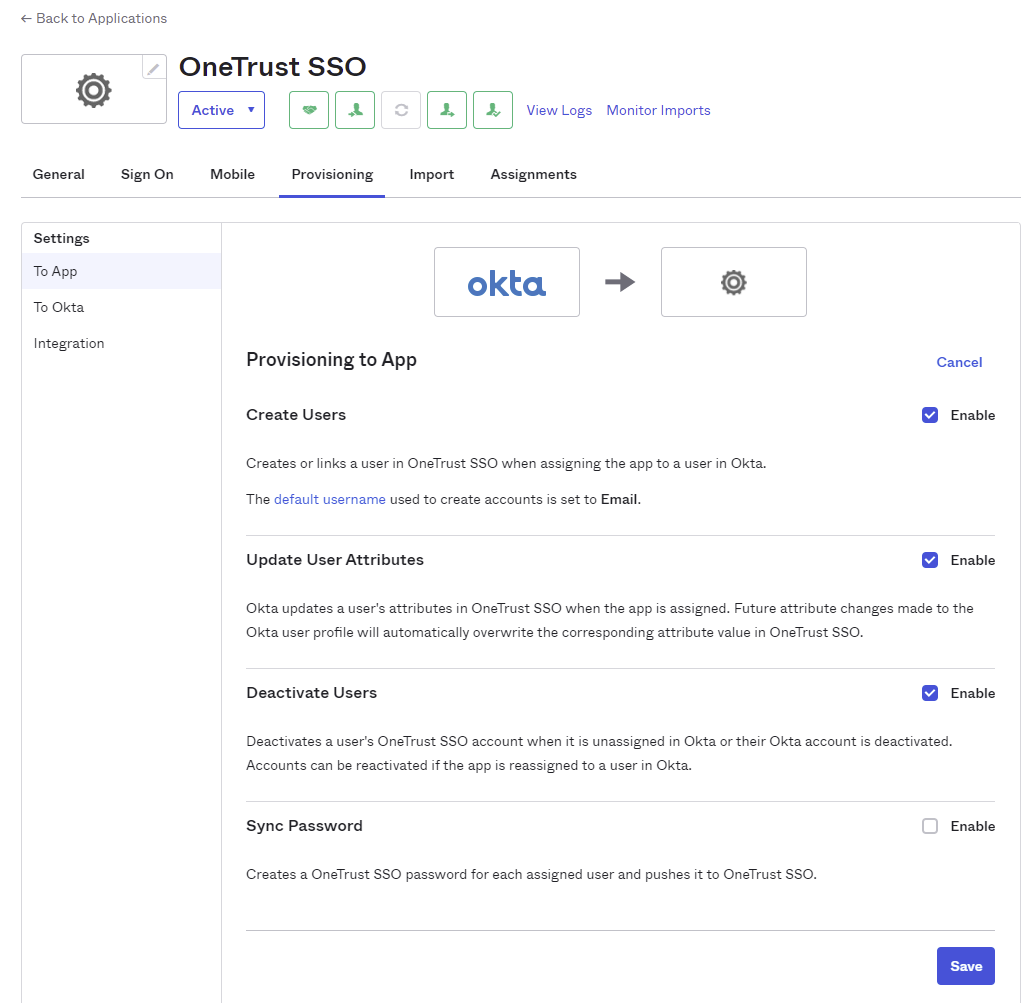This screenshot has height=1003, width=1032.
Task: Click the first green user provisioning icon
Action: (x=355, y=110)
